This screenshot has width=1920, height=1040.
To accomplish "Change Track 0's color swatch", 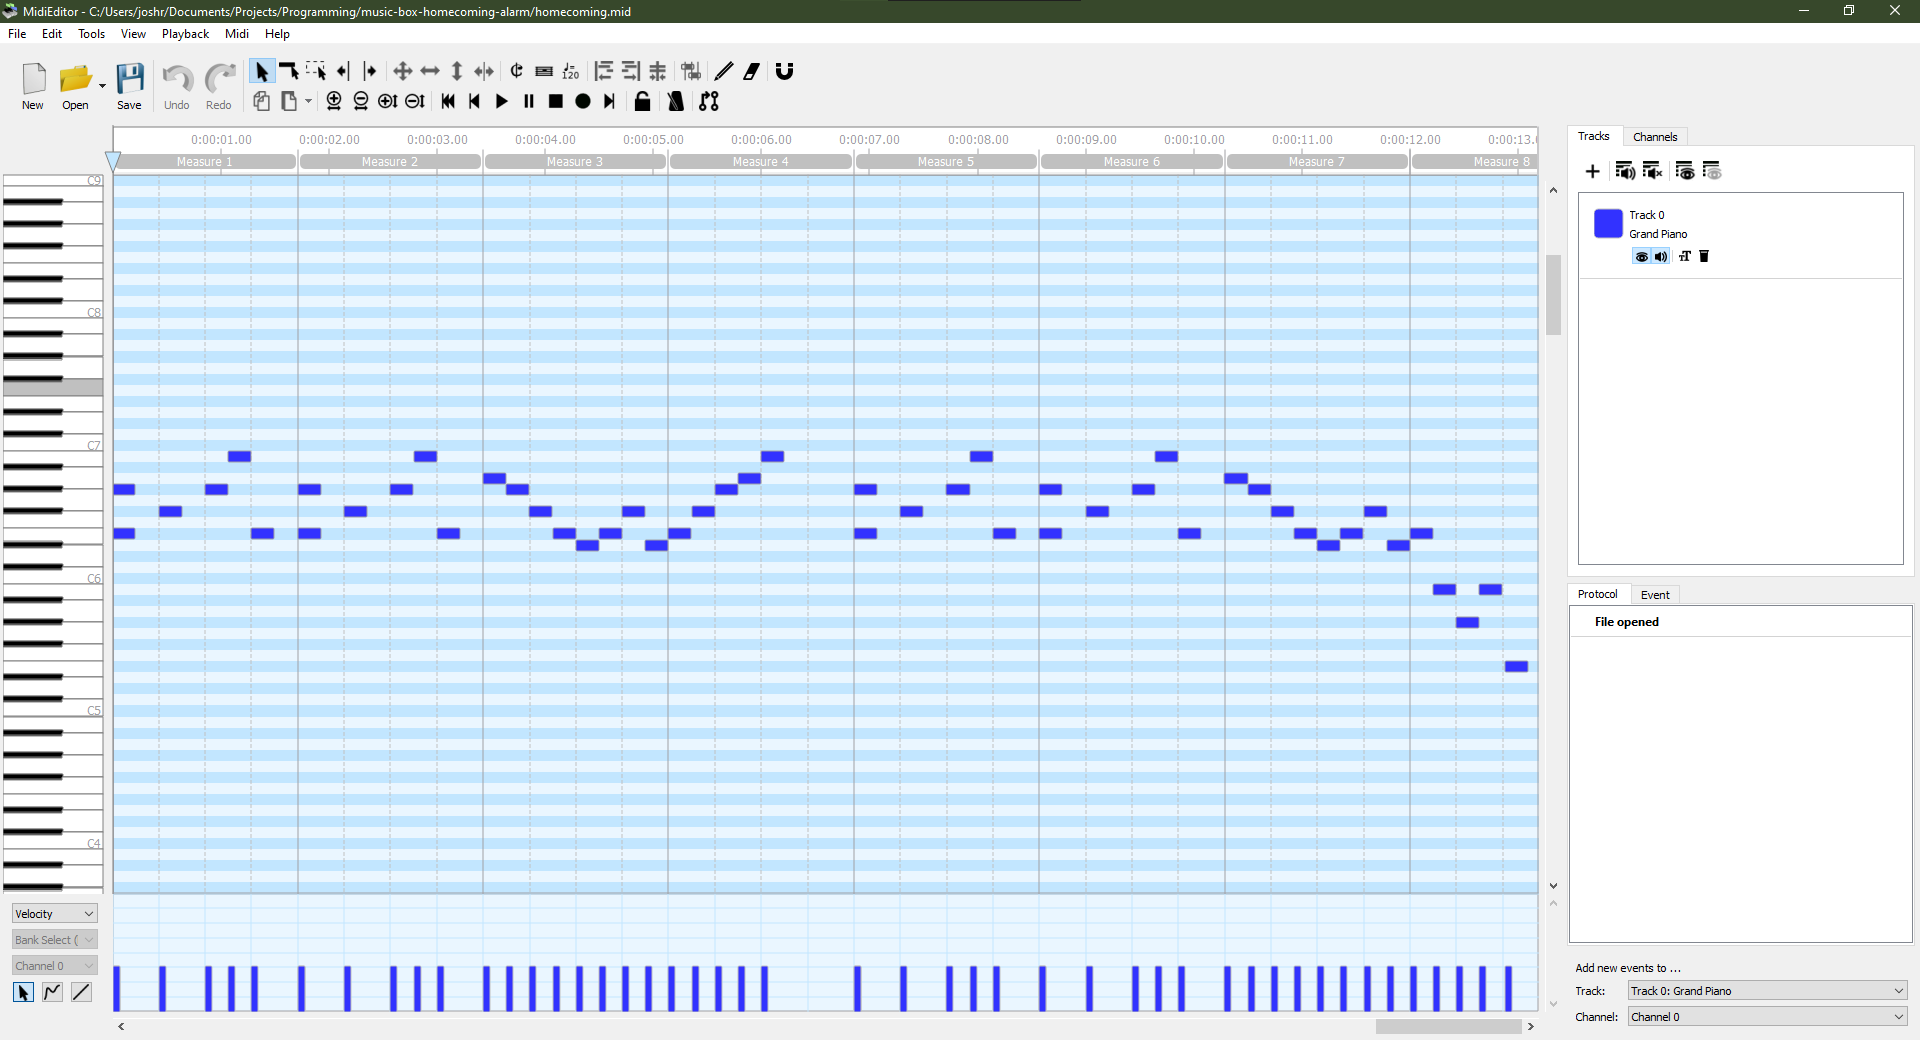I will click(x=1607, y=224).
